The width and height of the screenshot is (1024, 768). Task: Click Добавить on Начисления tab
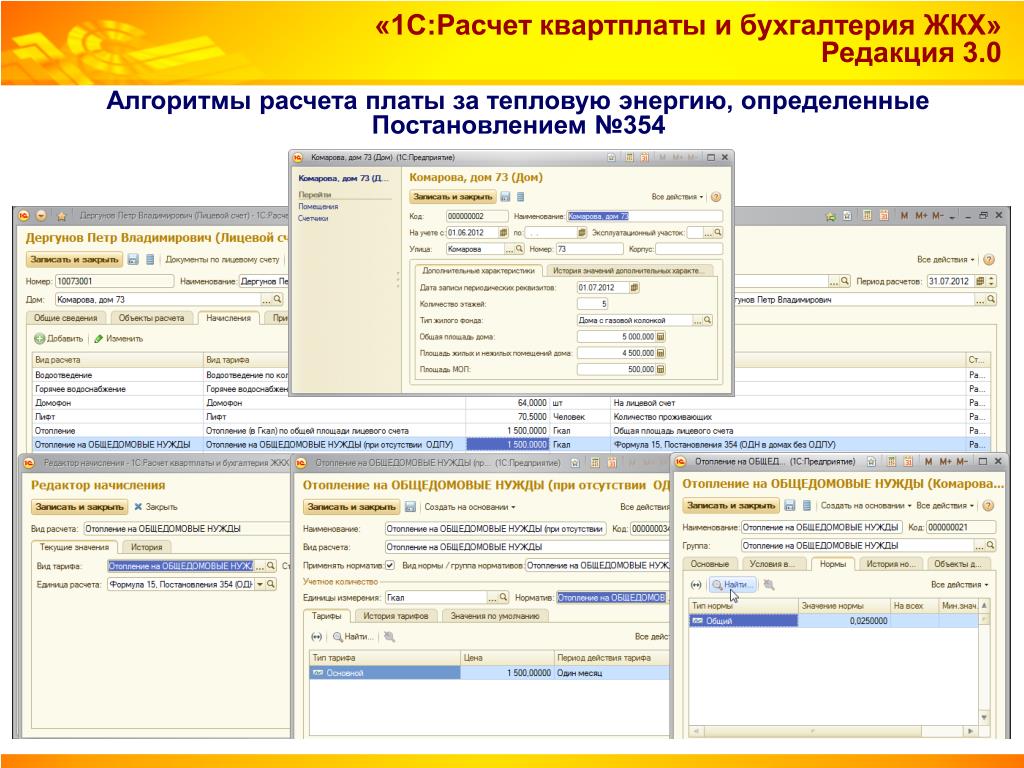point(59,339)
